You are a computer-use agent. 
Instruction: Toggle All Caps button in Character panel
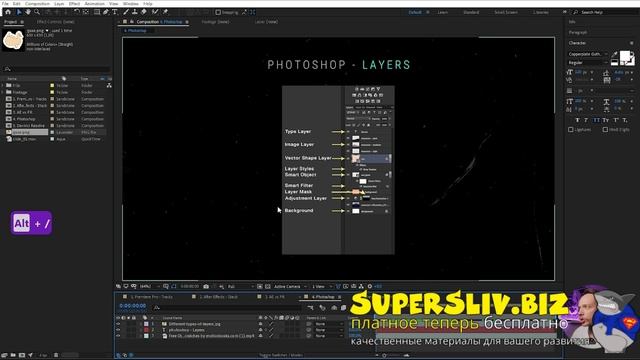(597, 120)
